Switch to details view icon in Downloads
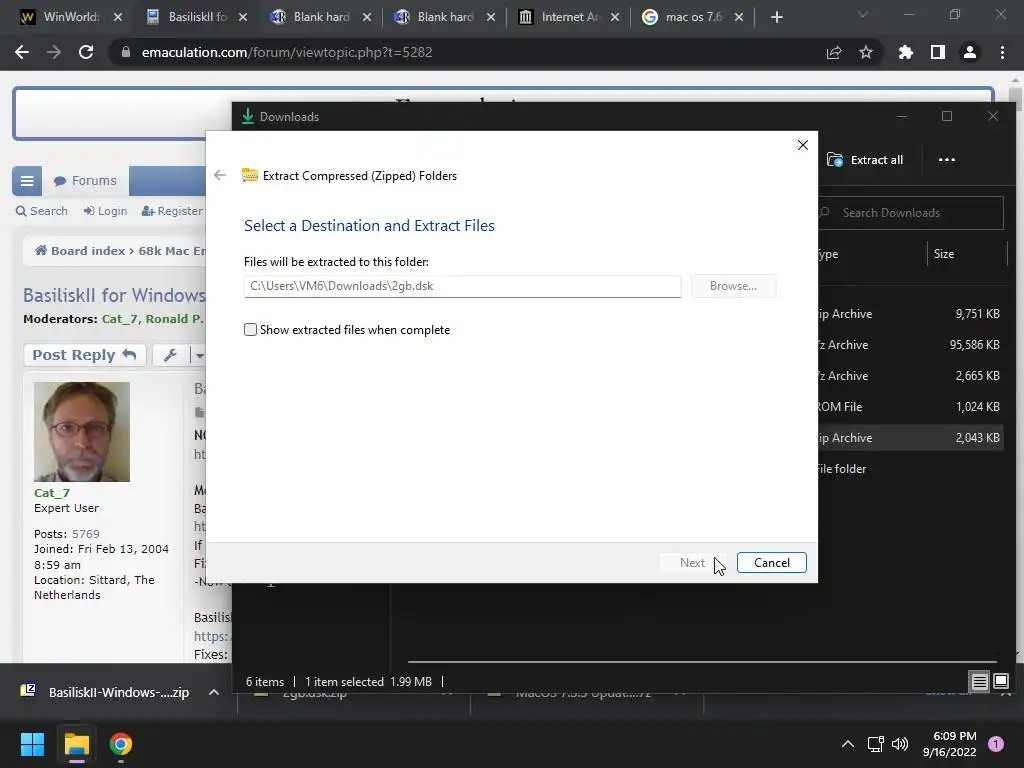Viewport: 1024px width, 768px height. pyautogui.click(x=979, y=682)
